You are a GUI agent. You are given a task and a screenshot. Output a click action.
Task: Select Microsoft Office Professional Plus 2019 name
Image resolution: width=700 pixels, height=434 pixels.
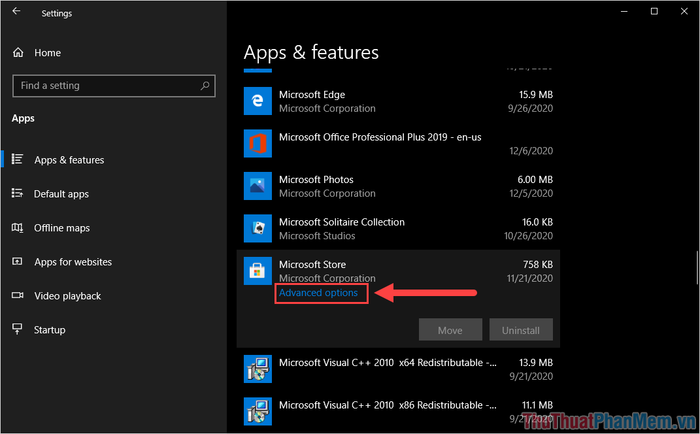380,137
